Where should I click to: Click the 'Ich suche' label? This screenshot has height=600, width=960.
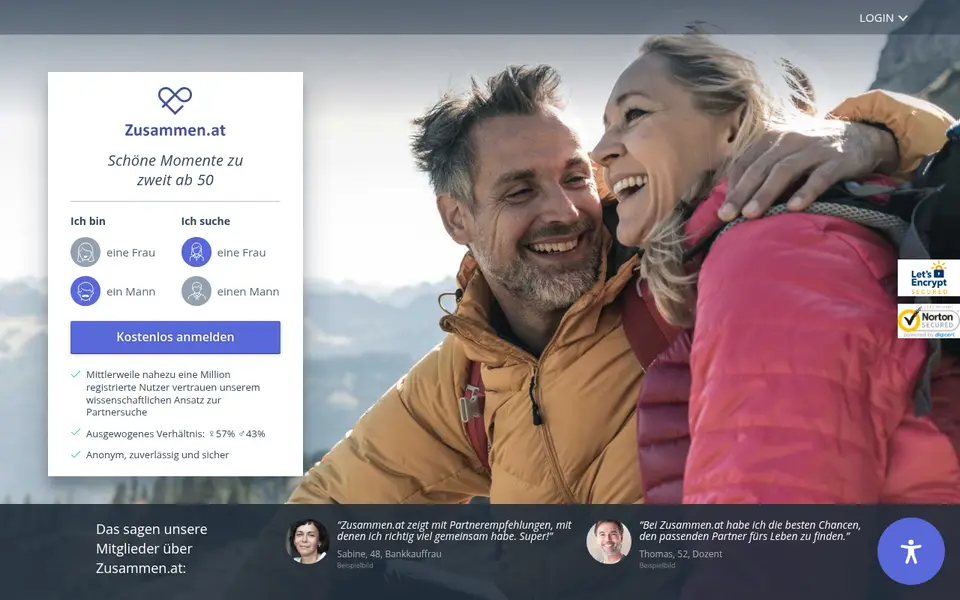click(x=206, y=221)
